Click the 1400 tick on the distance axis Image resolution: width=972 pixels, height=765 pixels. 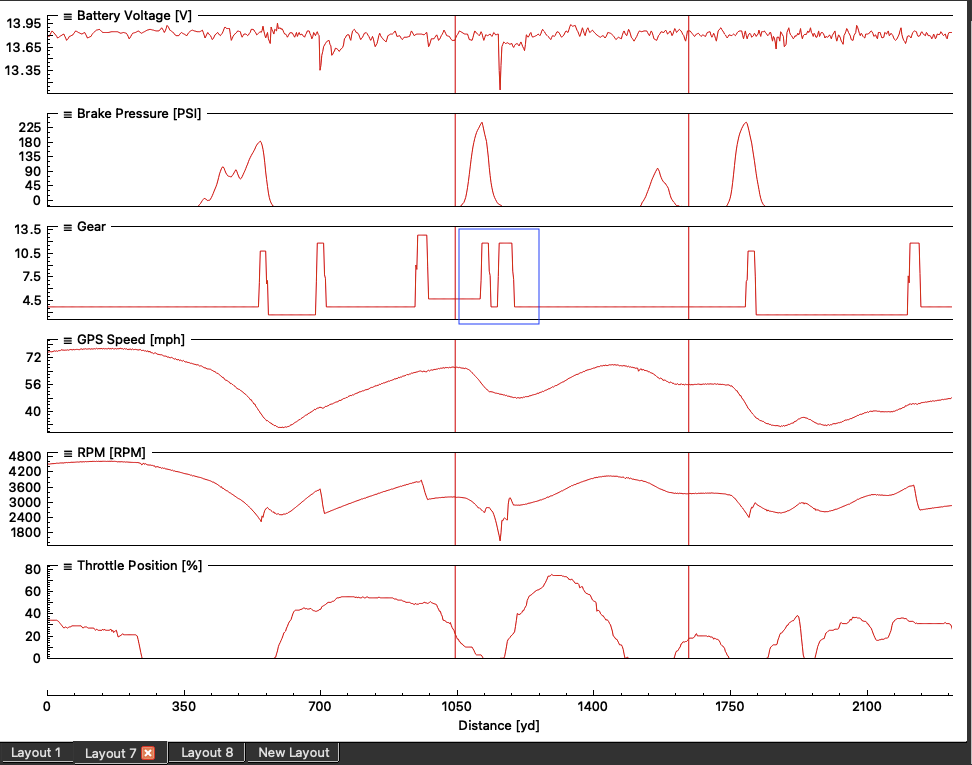pos(593,706)
